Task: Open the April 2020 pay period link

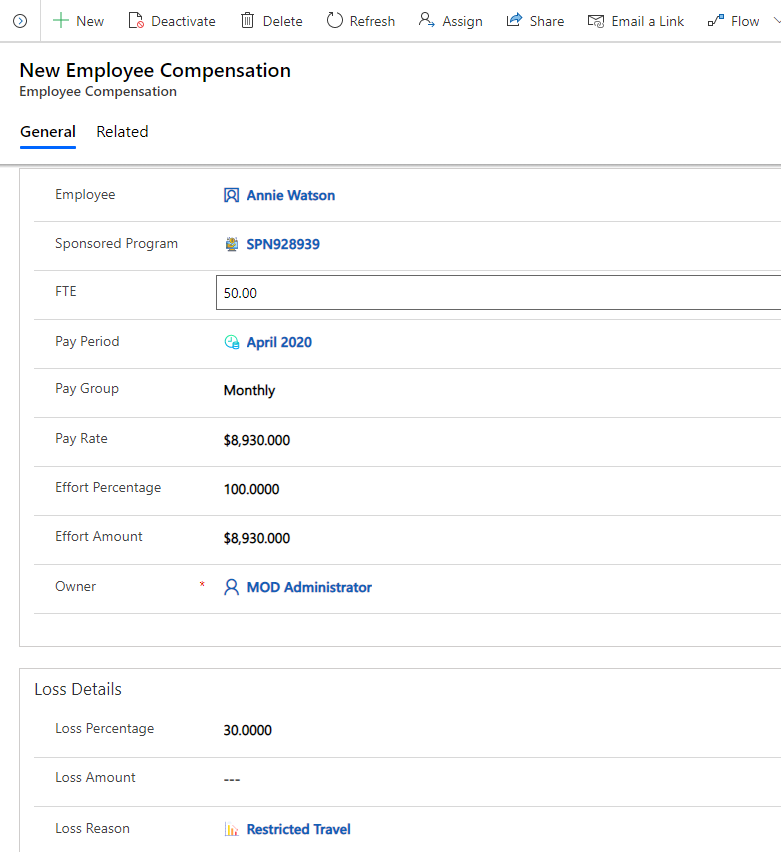Action: (x=279, y=342)
